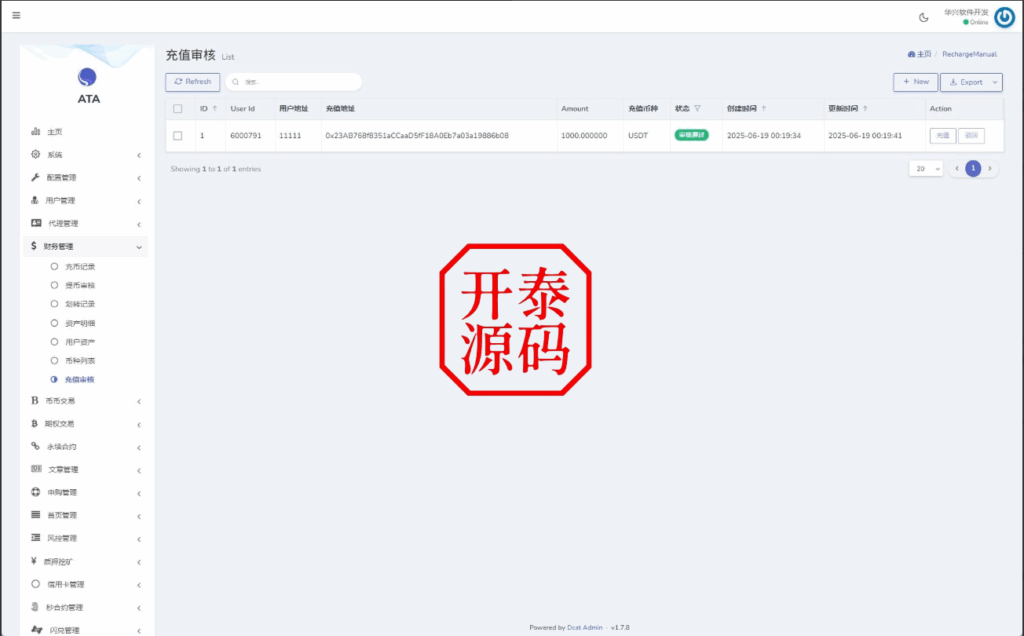The image size is (1024, 636).
Task: Open the page size 20 dropdown
Action: (x=925, y=168)
